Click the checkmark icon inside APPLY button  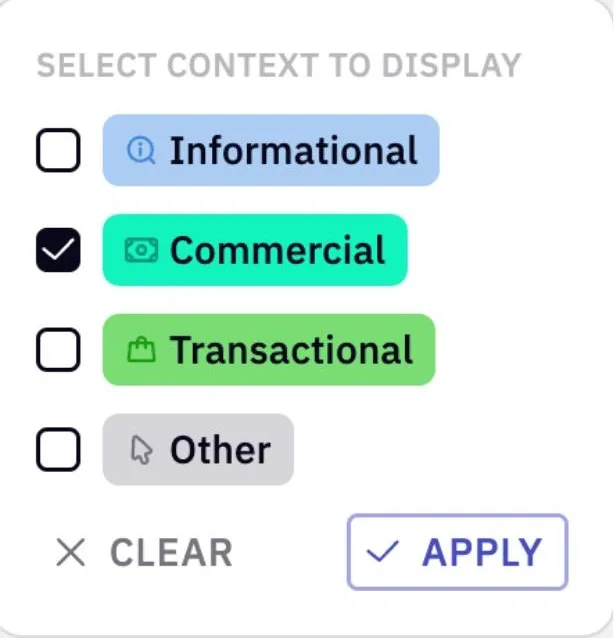click(383, 552)
